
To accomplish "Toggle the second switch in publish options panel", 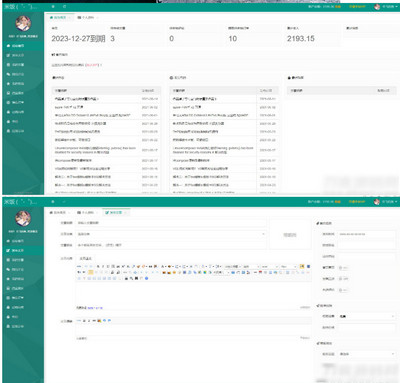I will tap(343, 279).
